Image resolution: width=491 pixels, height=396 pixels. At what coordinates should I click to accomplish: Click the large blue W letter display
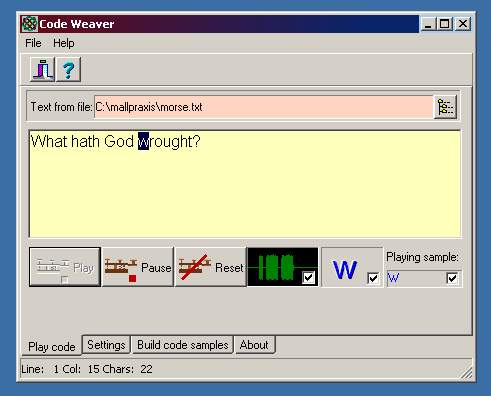[345, 269]
